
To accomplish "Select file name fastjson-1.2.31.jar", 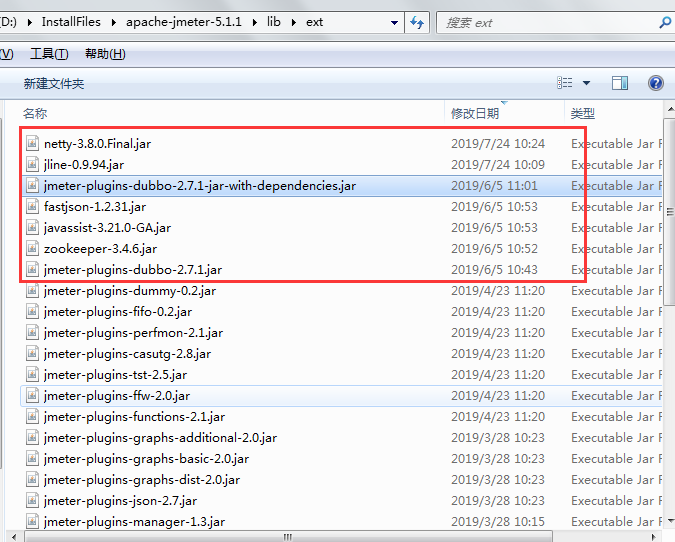I will tap(95, 207).
